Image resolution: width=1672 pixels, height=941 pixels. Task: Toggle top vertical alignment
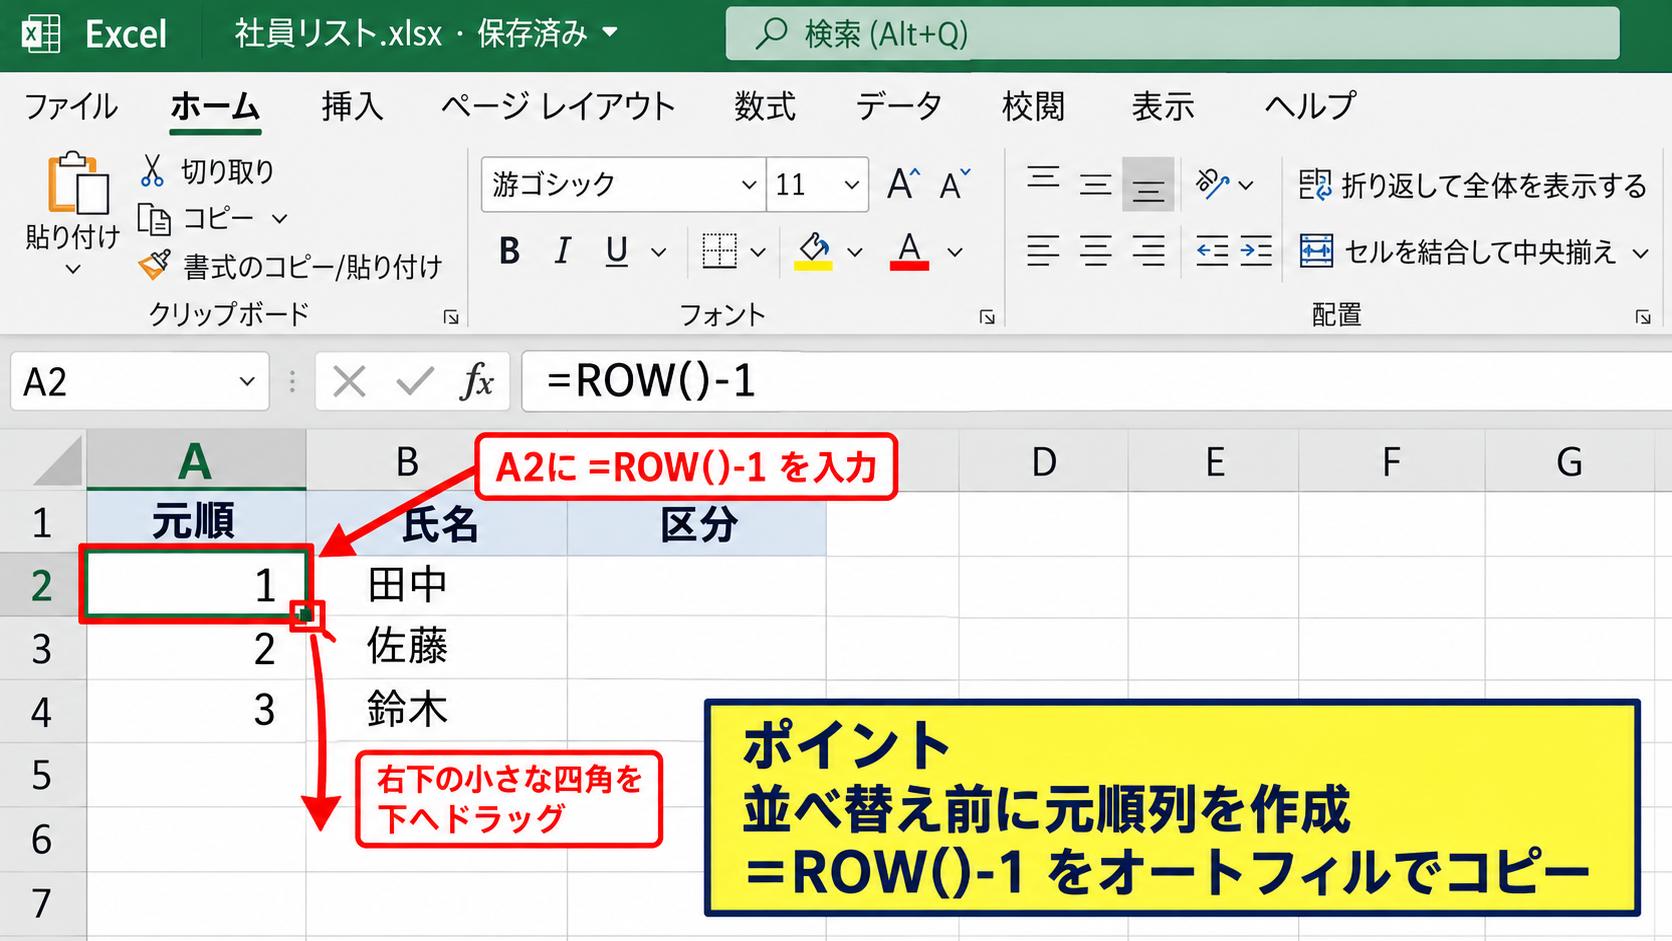[1043, 181]
